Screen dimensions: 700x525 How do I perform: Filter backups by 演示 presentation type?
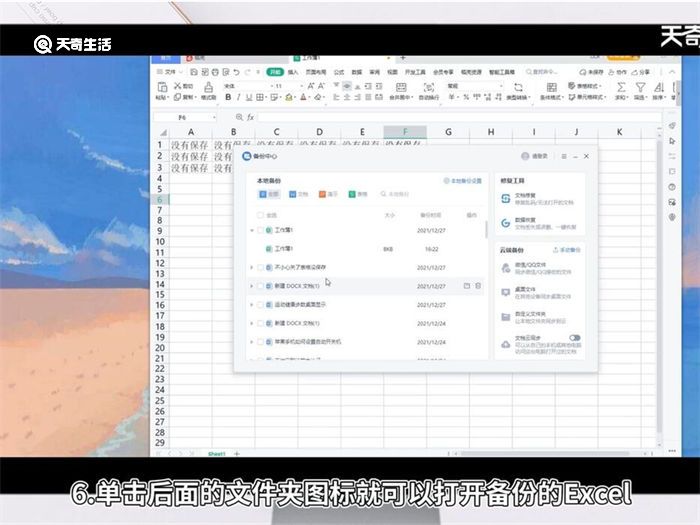(x=328, y=194)
